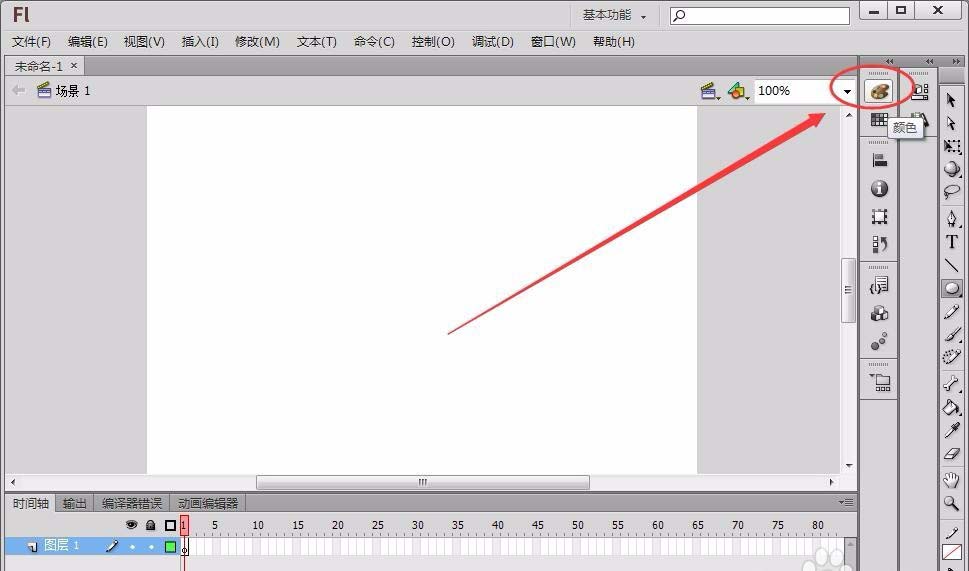Click the search input field
This screenshot has width=969, height=571.
coord(760,15)
